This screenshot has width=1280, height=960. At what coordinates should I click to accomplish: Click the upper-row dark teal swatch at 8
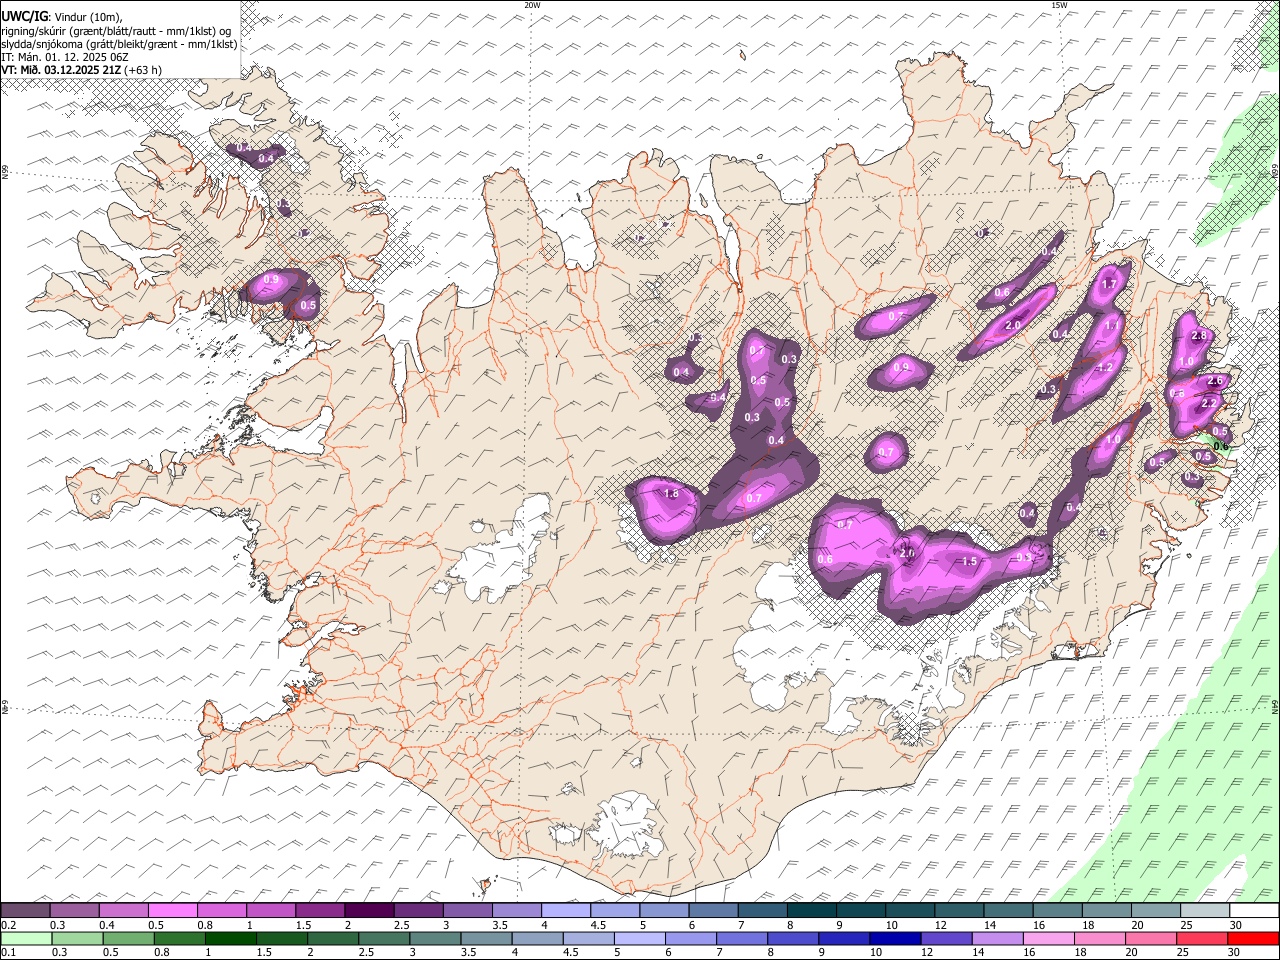pyautogui.click(x=812, y=910)
